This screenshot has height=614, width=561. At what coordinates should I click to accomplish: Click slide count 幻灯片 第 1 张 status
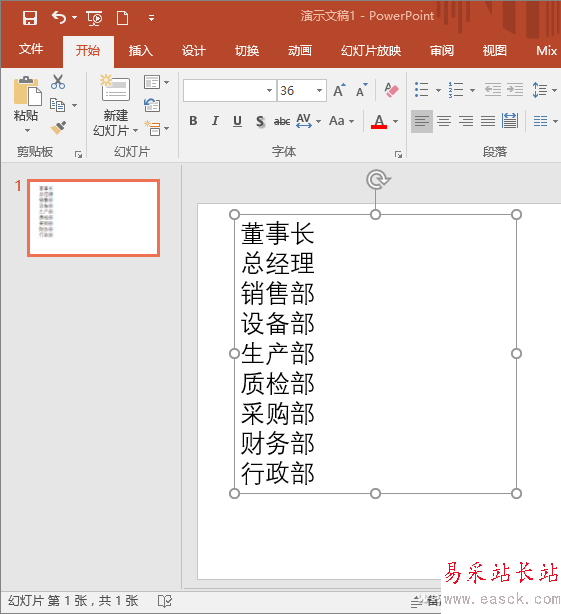point(73,601)
